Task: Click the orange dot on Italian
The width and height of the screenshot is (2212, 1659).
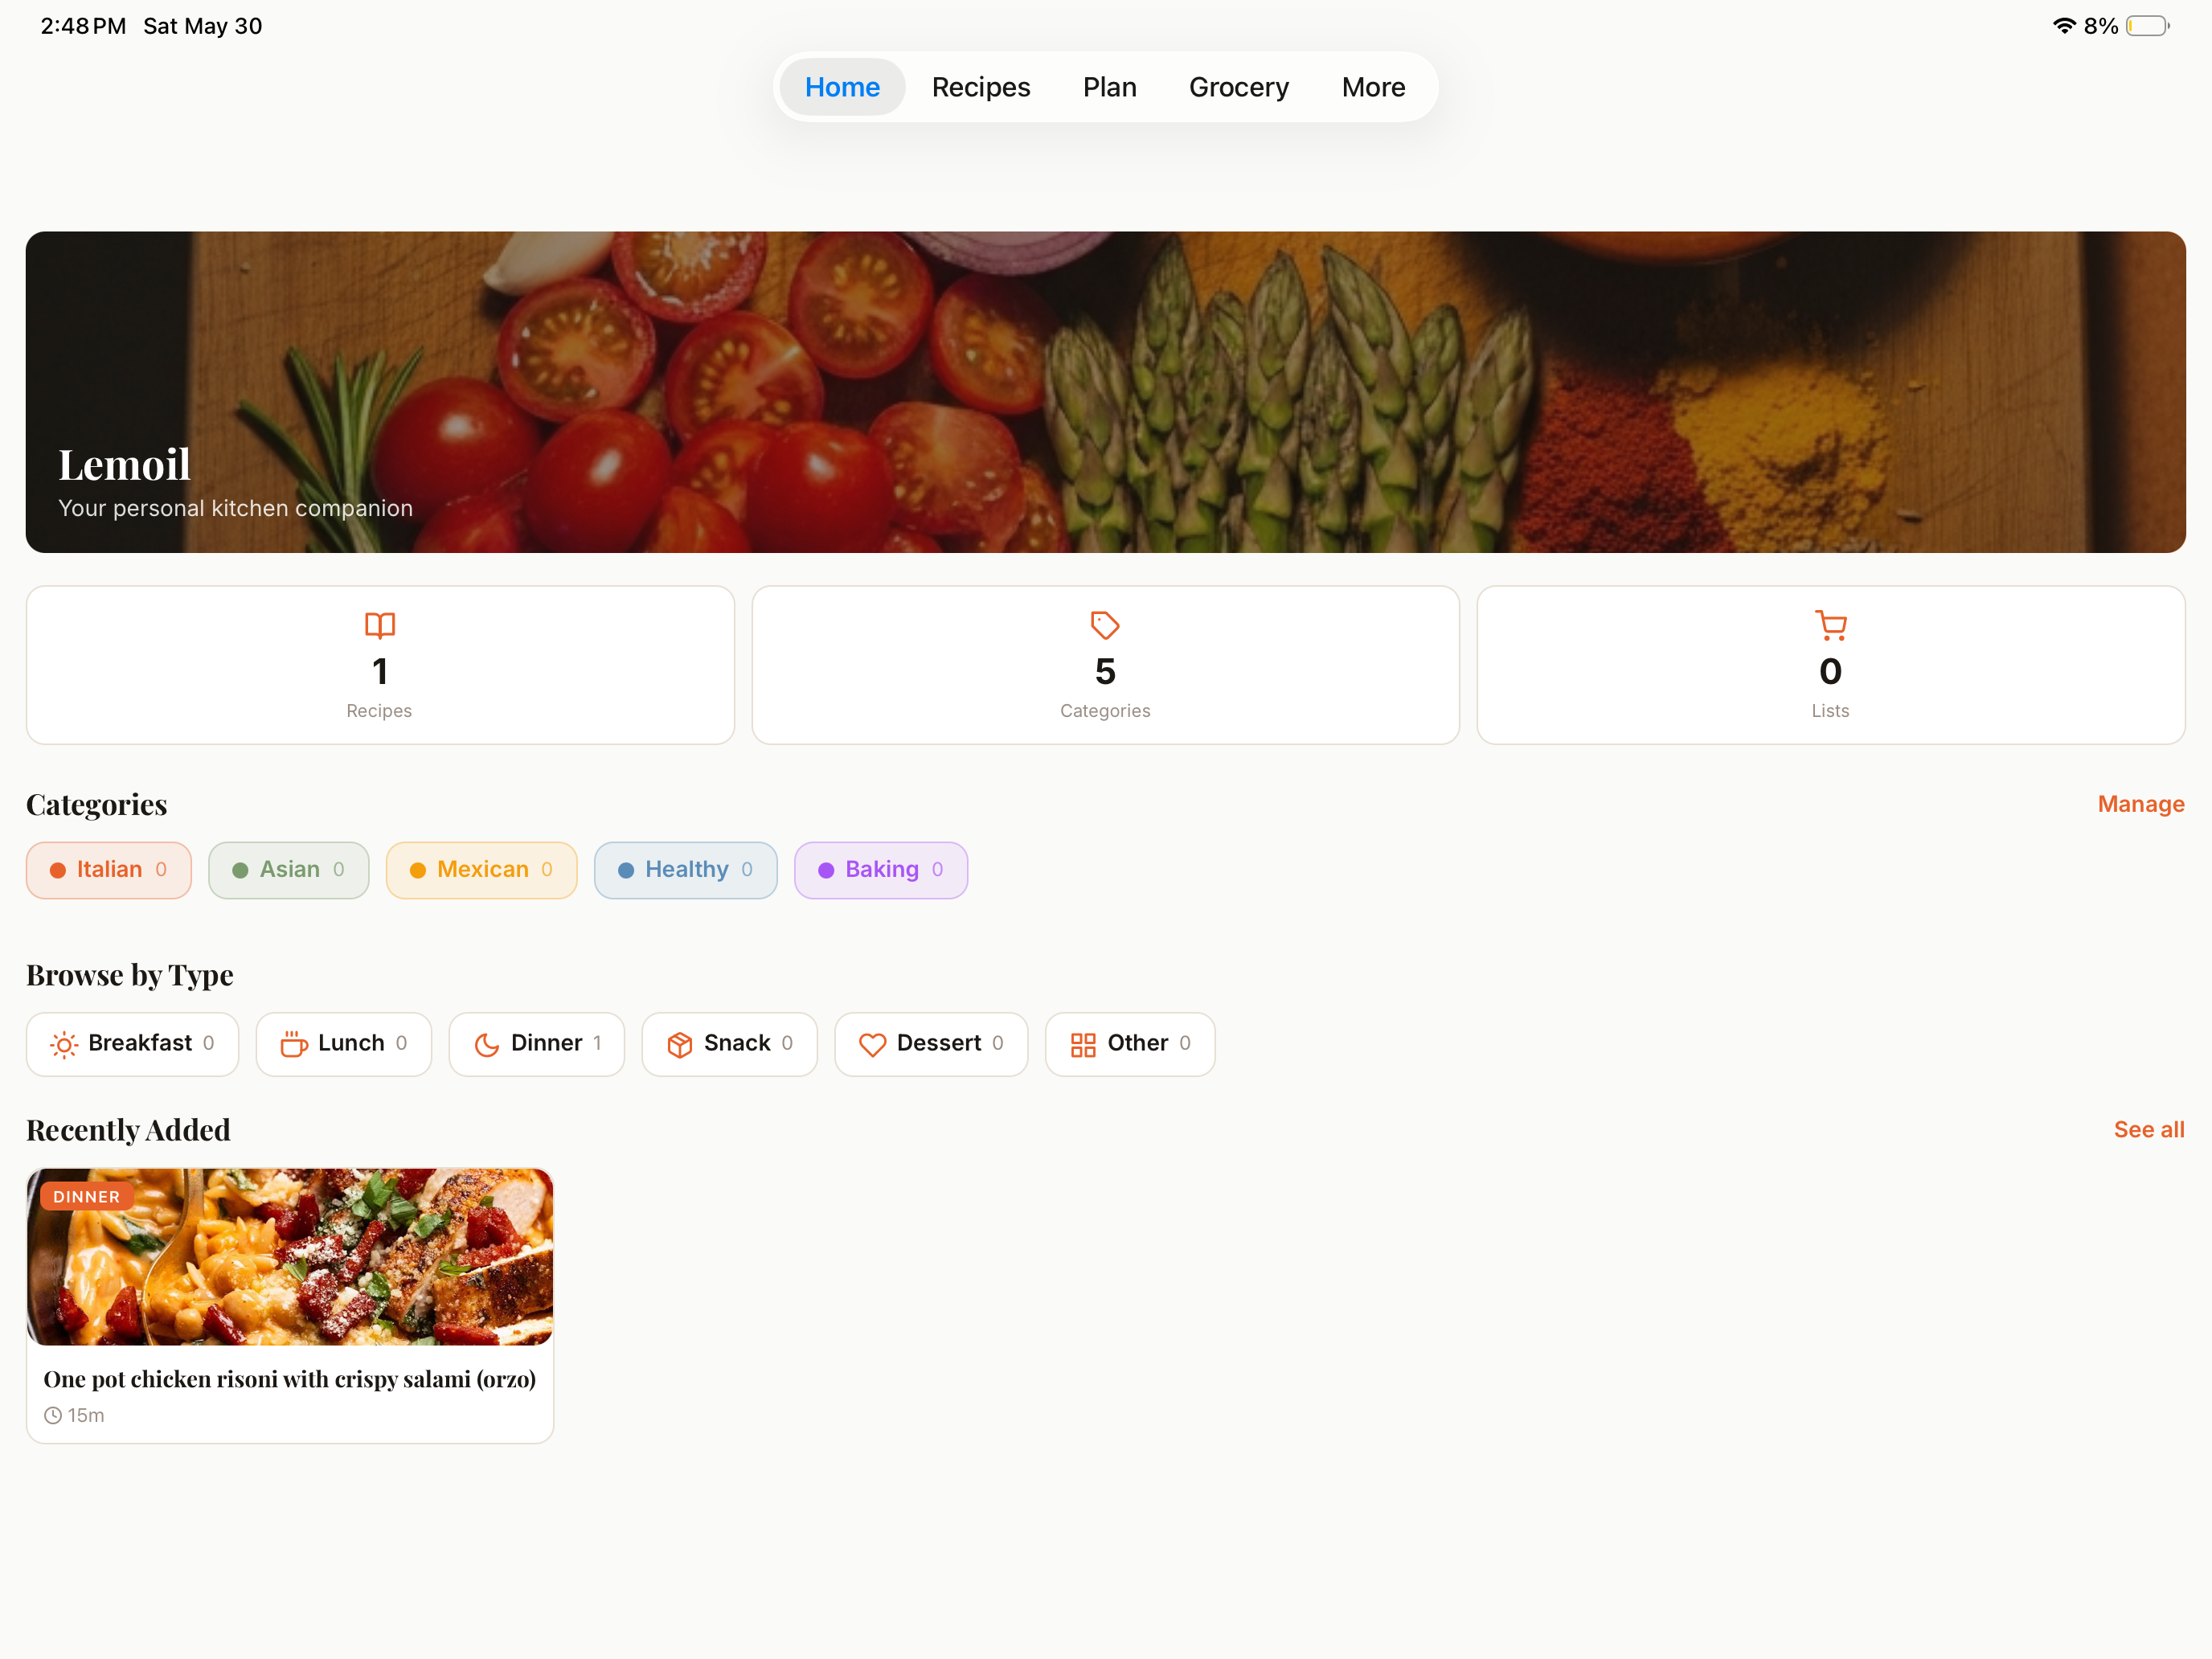Action: [x=58, y=870]
